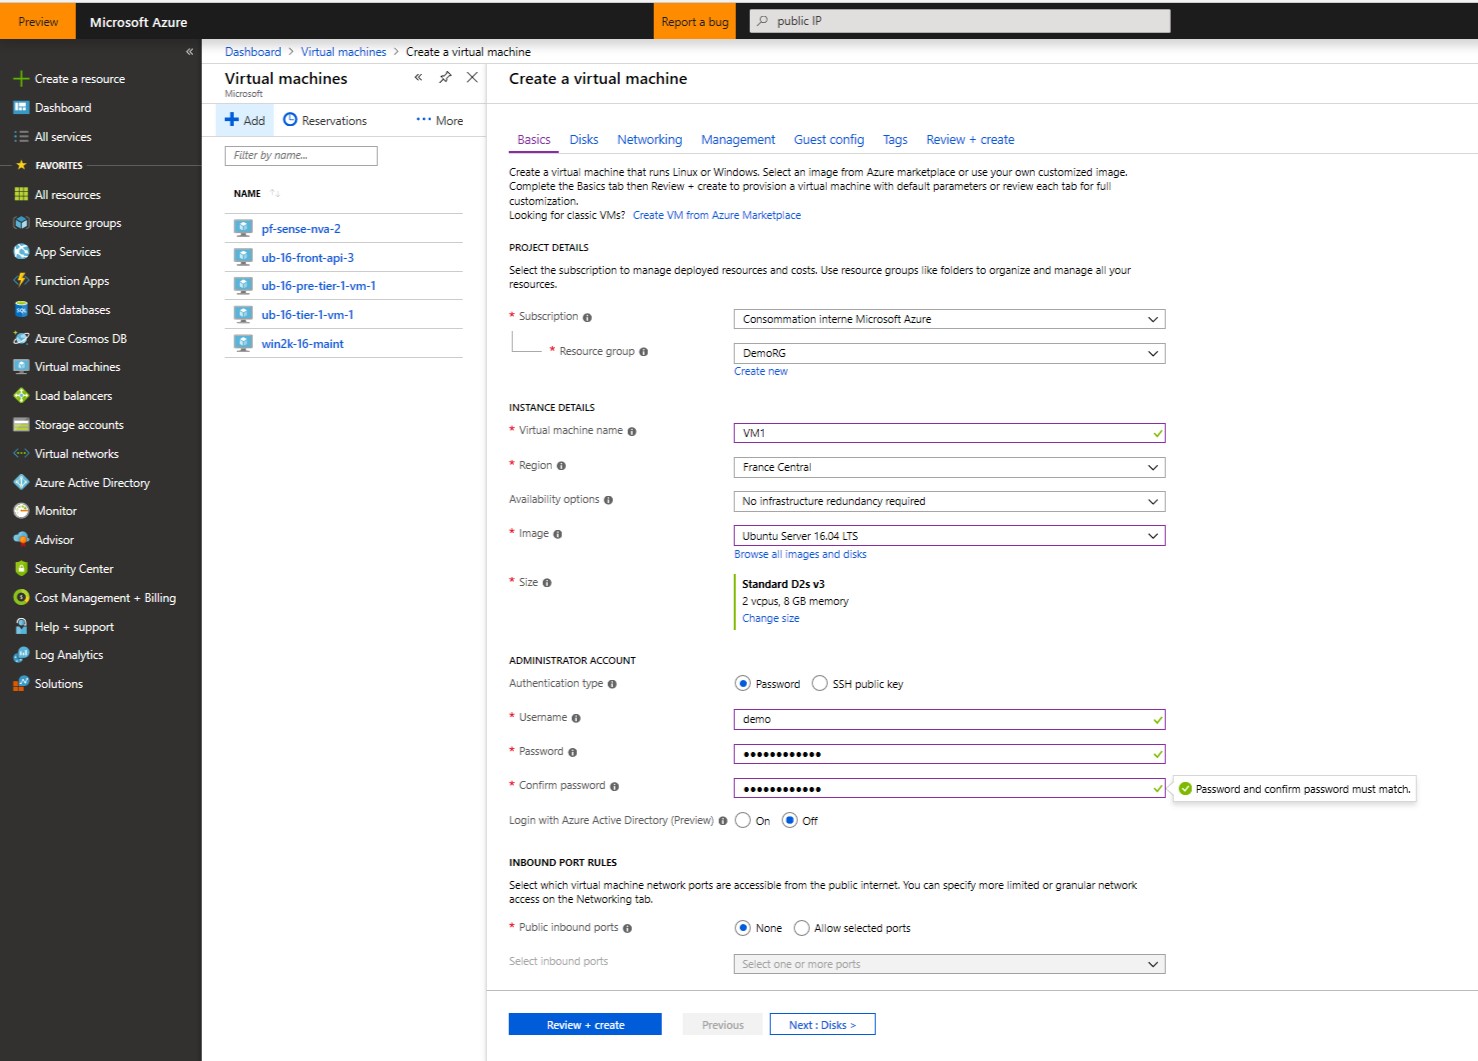Switch to the Tags tab

coord(895,140)
